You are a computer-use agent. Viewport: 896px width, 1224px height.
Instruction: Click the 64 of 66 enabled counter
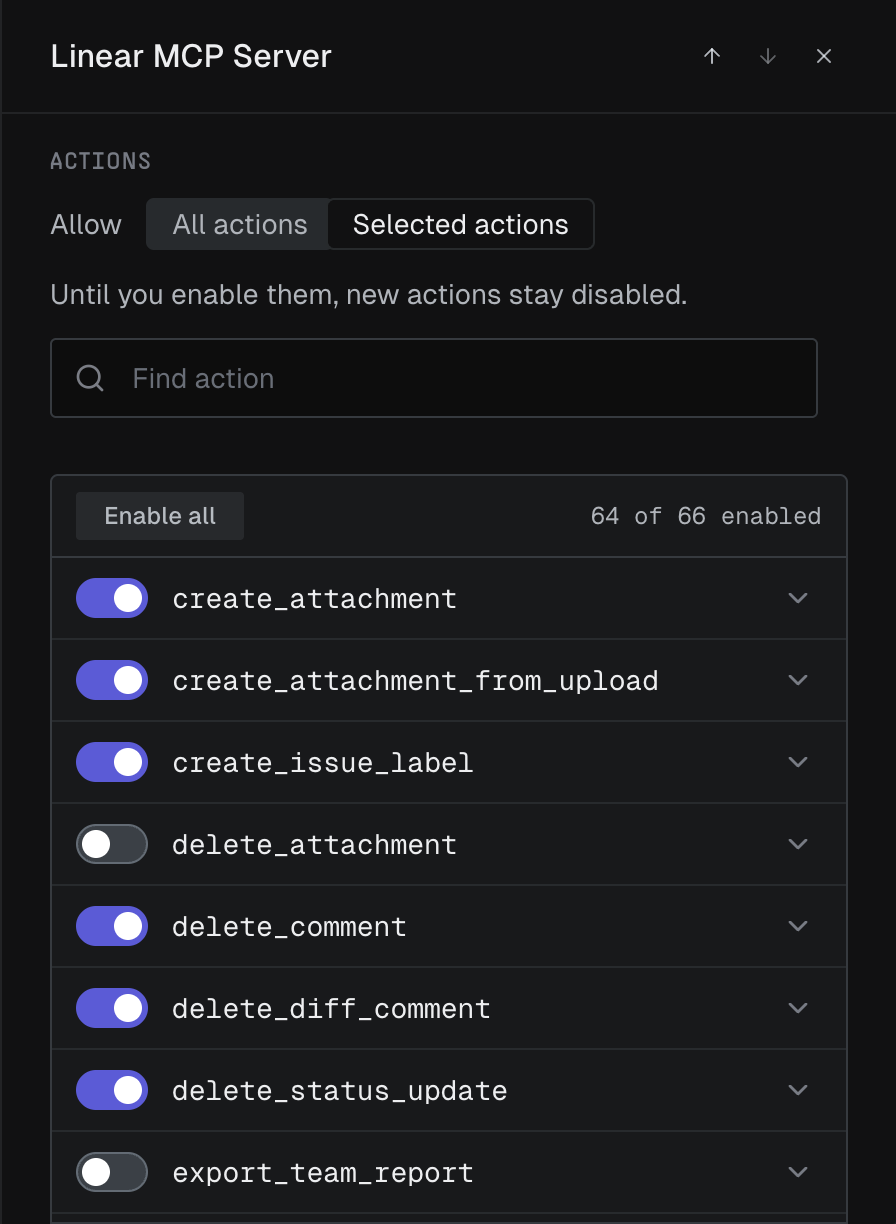pos(706,516)
